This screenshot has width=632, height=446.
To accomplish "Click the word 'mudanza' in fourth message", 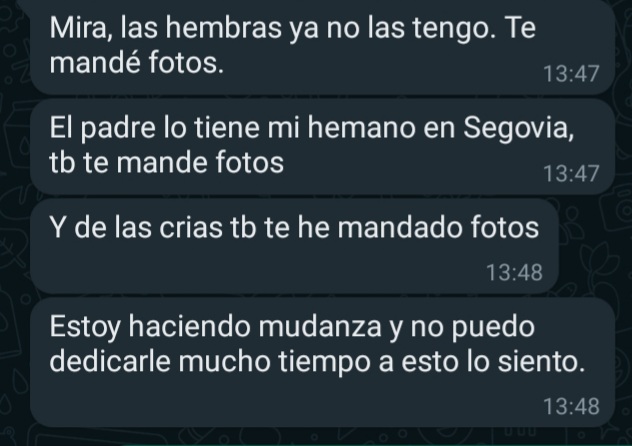I will pos(320,327).
